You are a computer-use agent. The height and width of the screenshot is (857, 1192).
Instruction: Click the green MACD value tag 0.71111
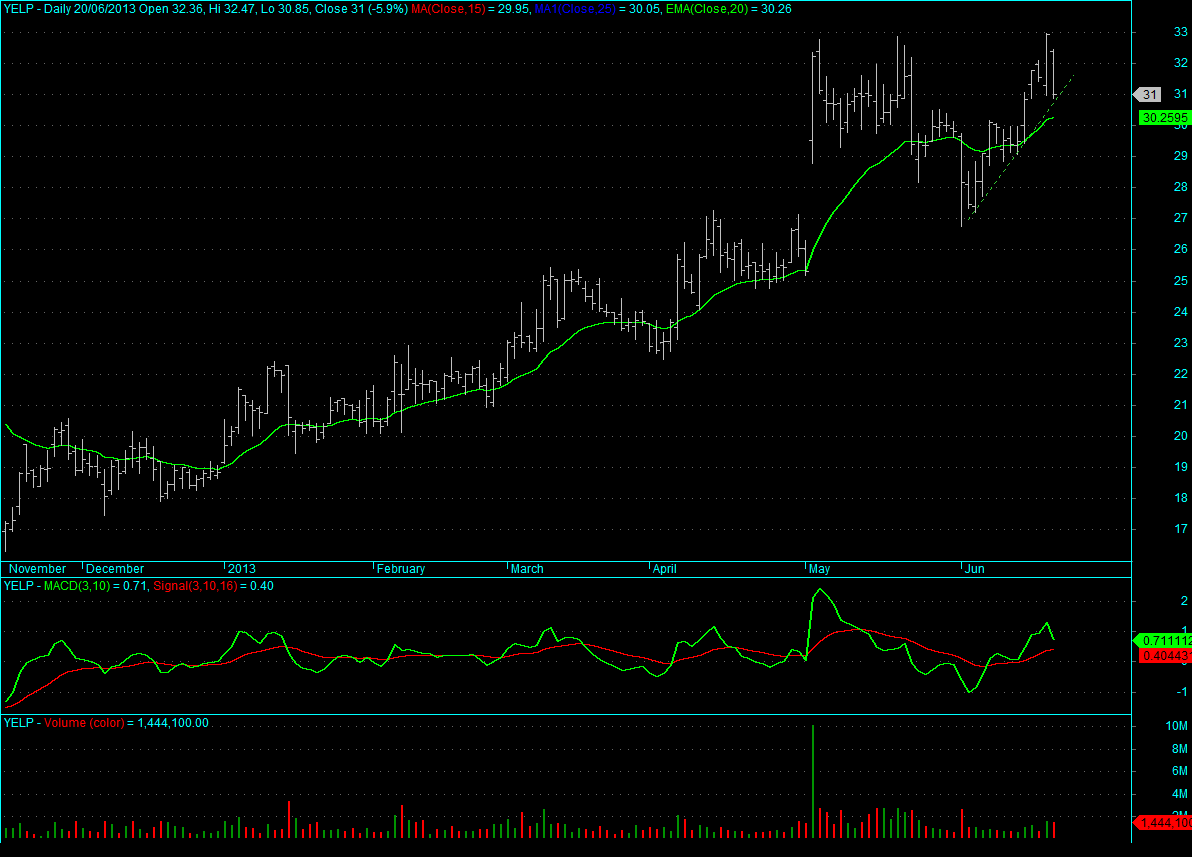[x=1163, y=641]
